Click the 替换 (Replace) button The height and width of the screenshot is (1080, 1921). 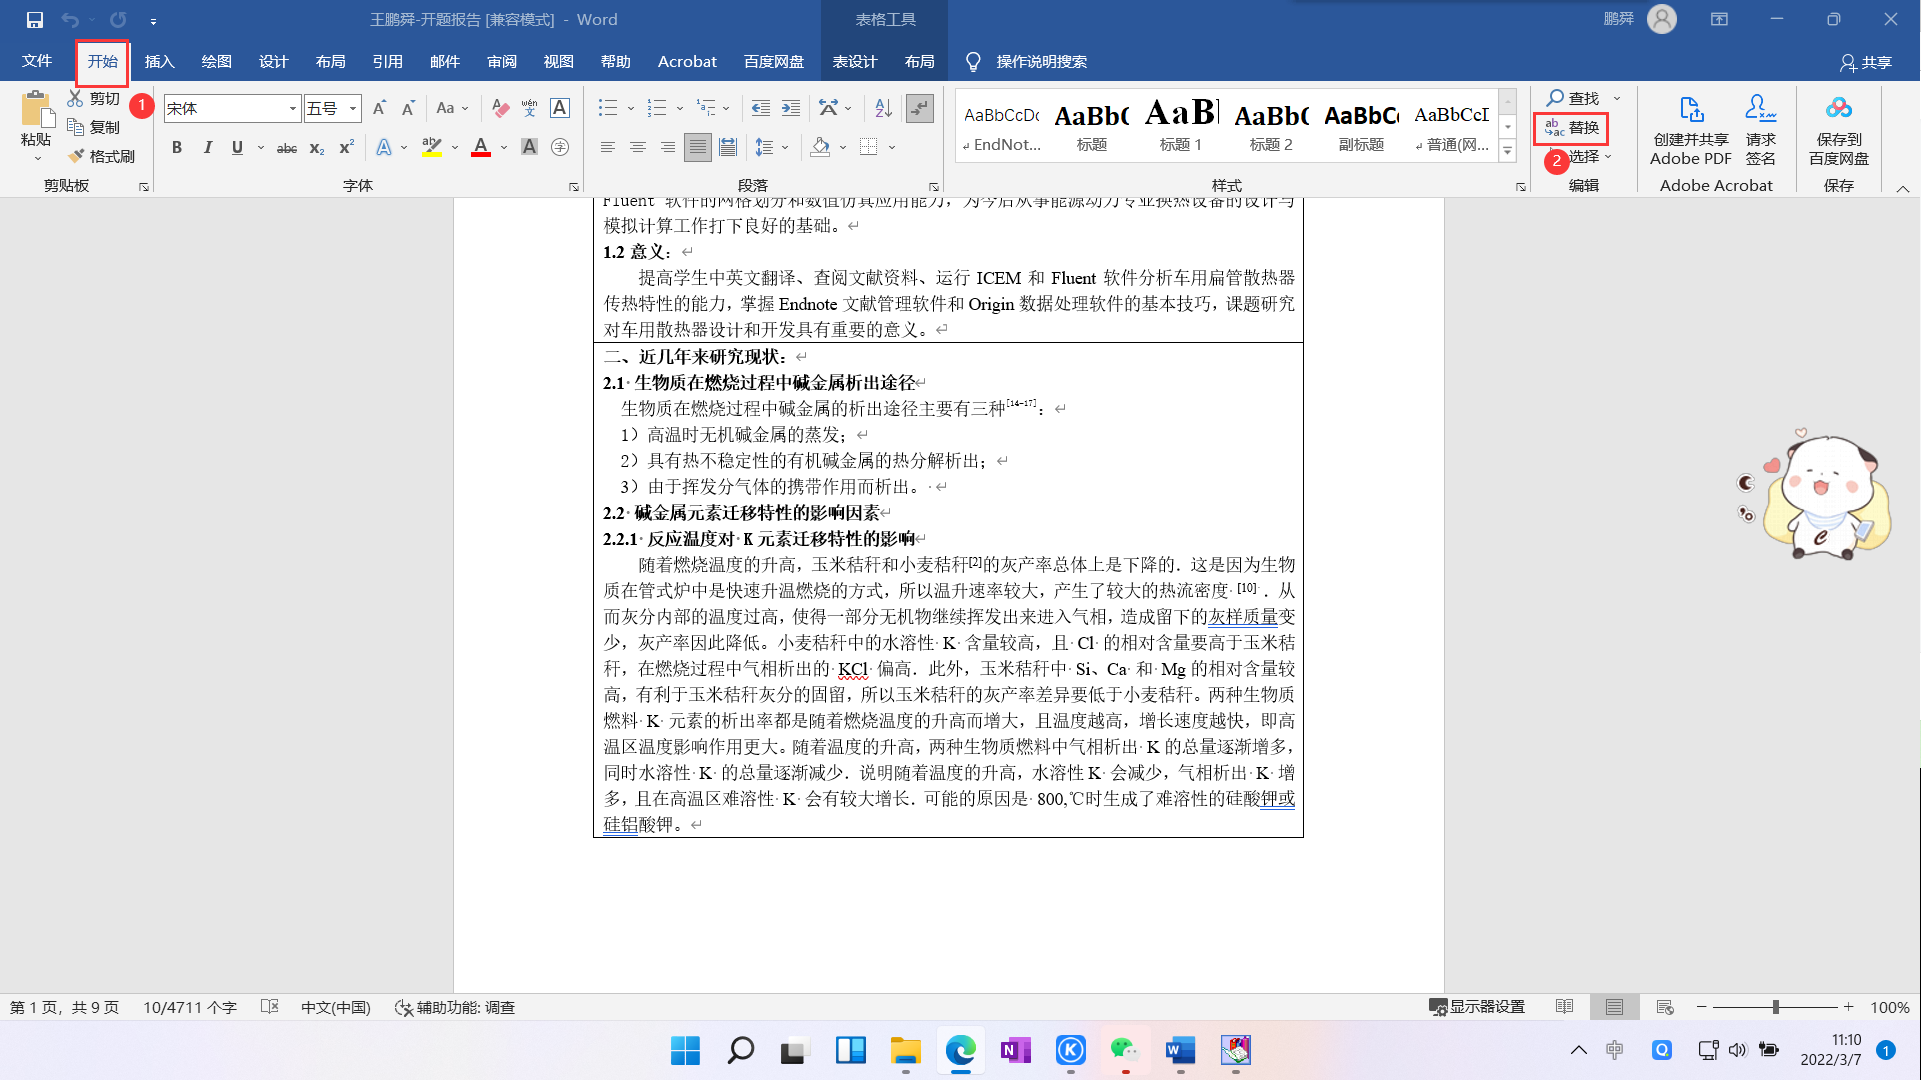[1572, 127]
